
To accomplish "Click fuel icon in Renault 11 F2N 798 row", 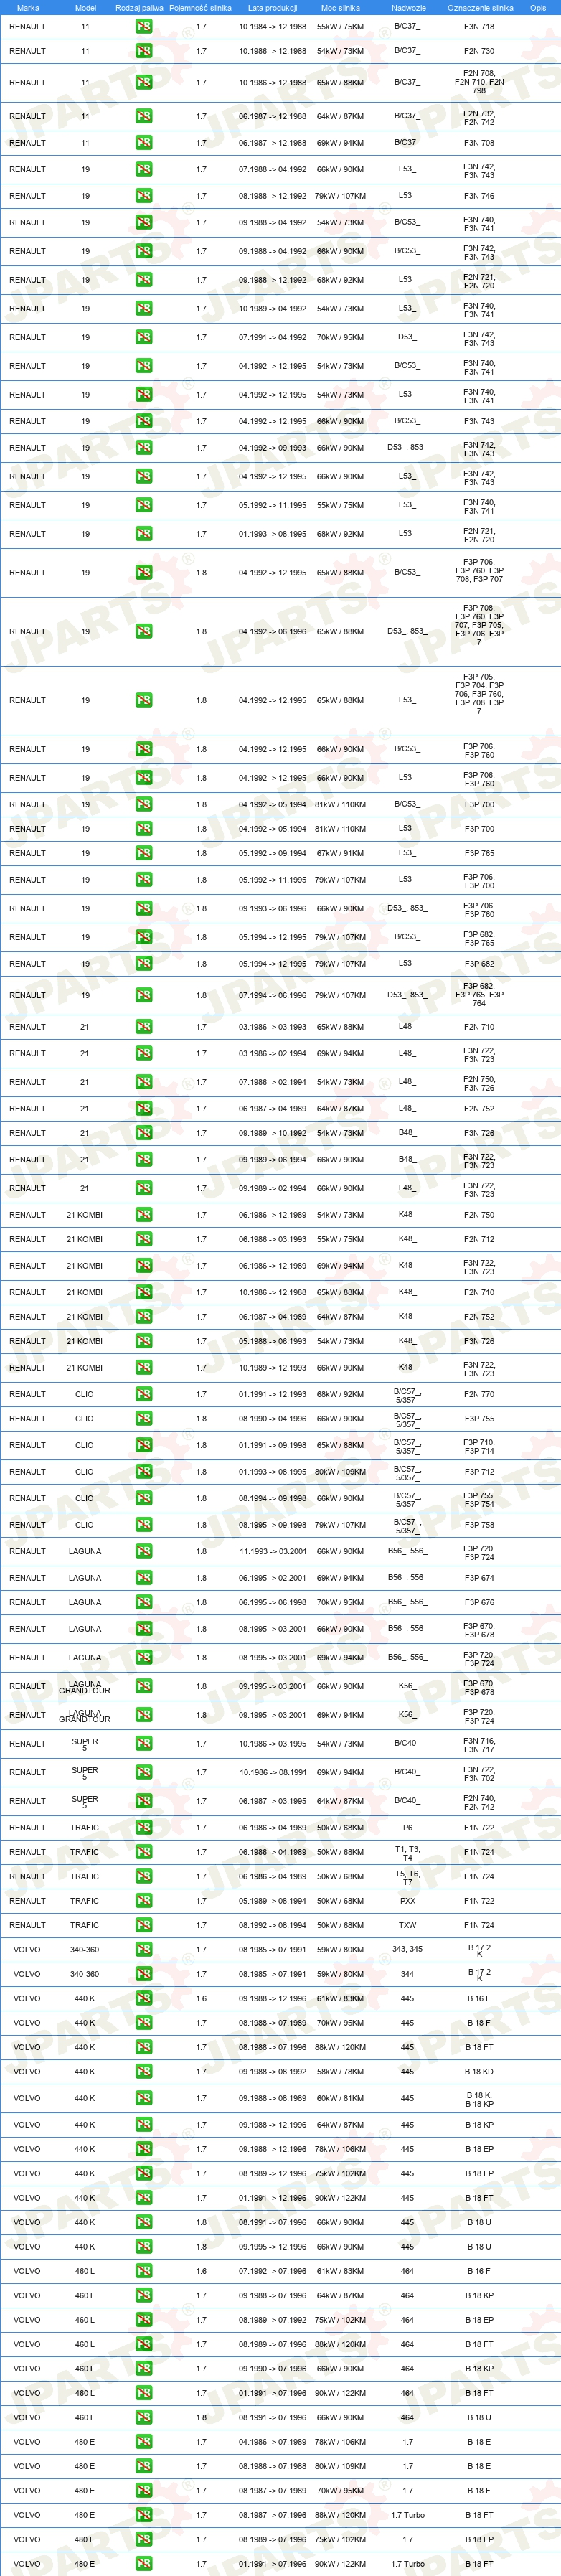I will tap(144, 83).
